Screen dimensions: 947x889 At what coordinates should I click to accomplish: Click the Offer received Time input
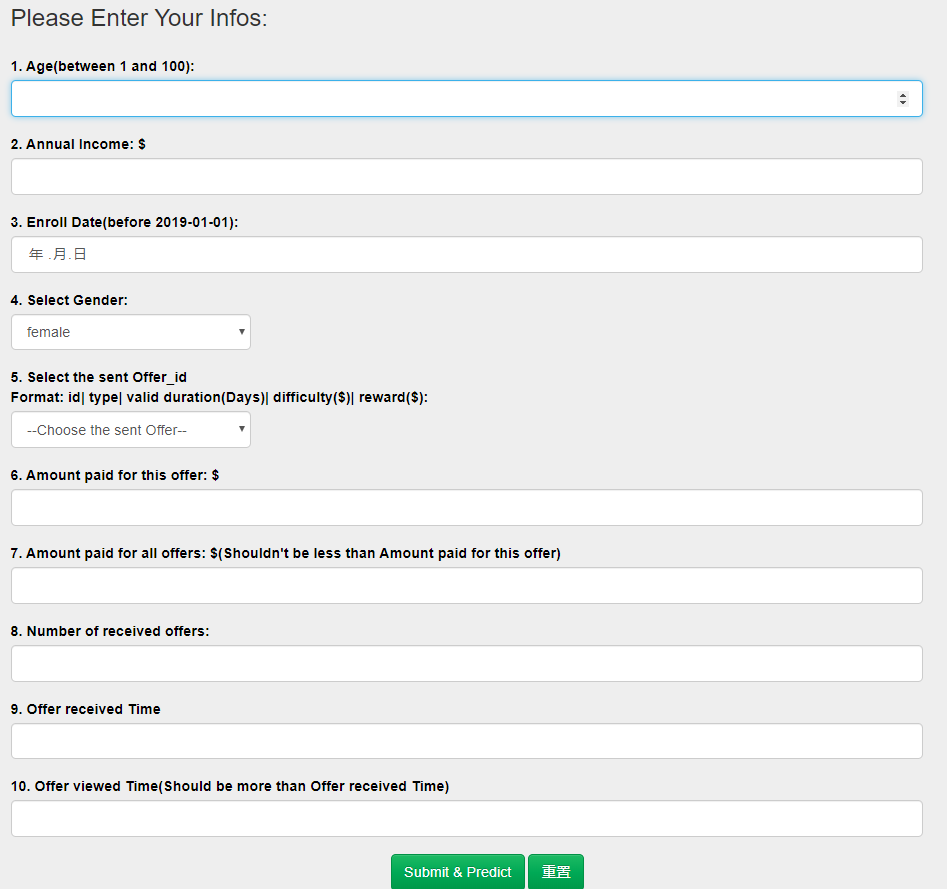(466, 740)
